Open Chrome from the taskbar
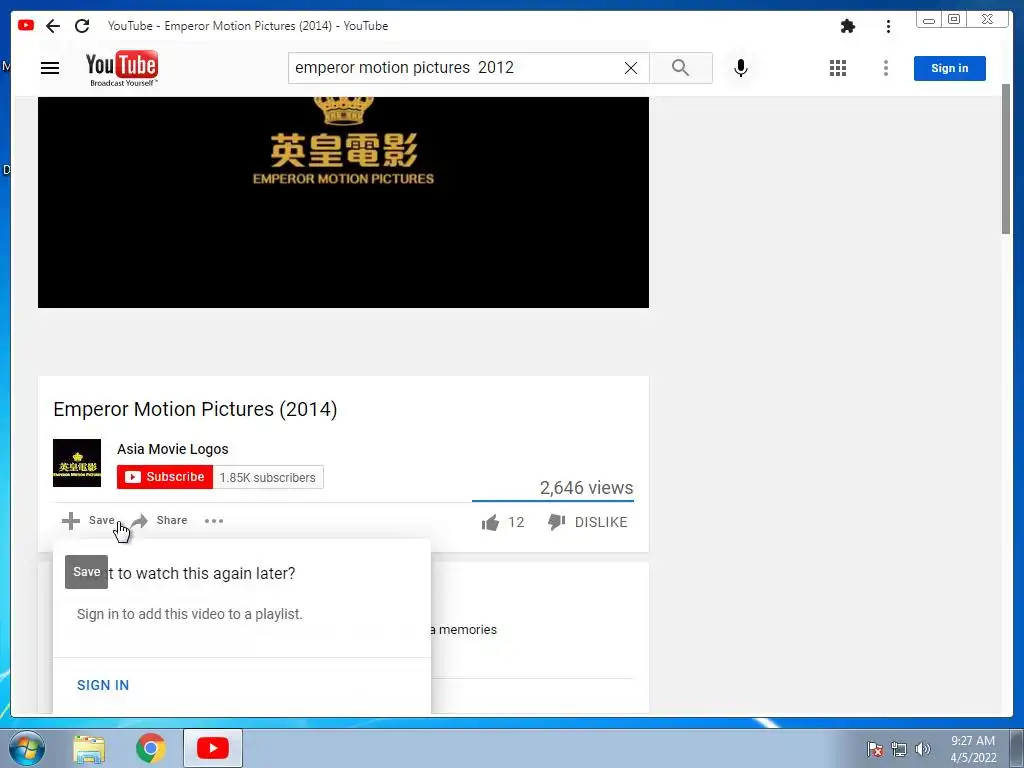The width and height of the screenshot is (1024, 768). (x=150, y=748)
